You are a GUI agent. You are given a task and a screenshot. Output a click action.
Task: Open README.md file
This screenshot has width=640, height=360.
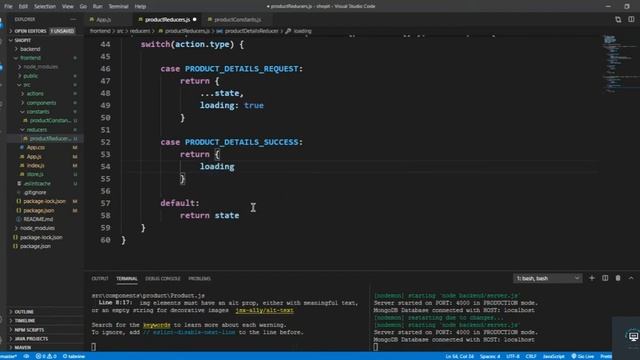[x=38, y=220]
